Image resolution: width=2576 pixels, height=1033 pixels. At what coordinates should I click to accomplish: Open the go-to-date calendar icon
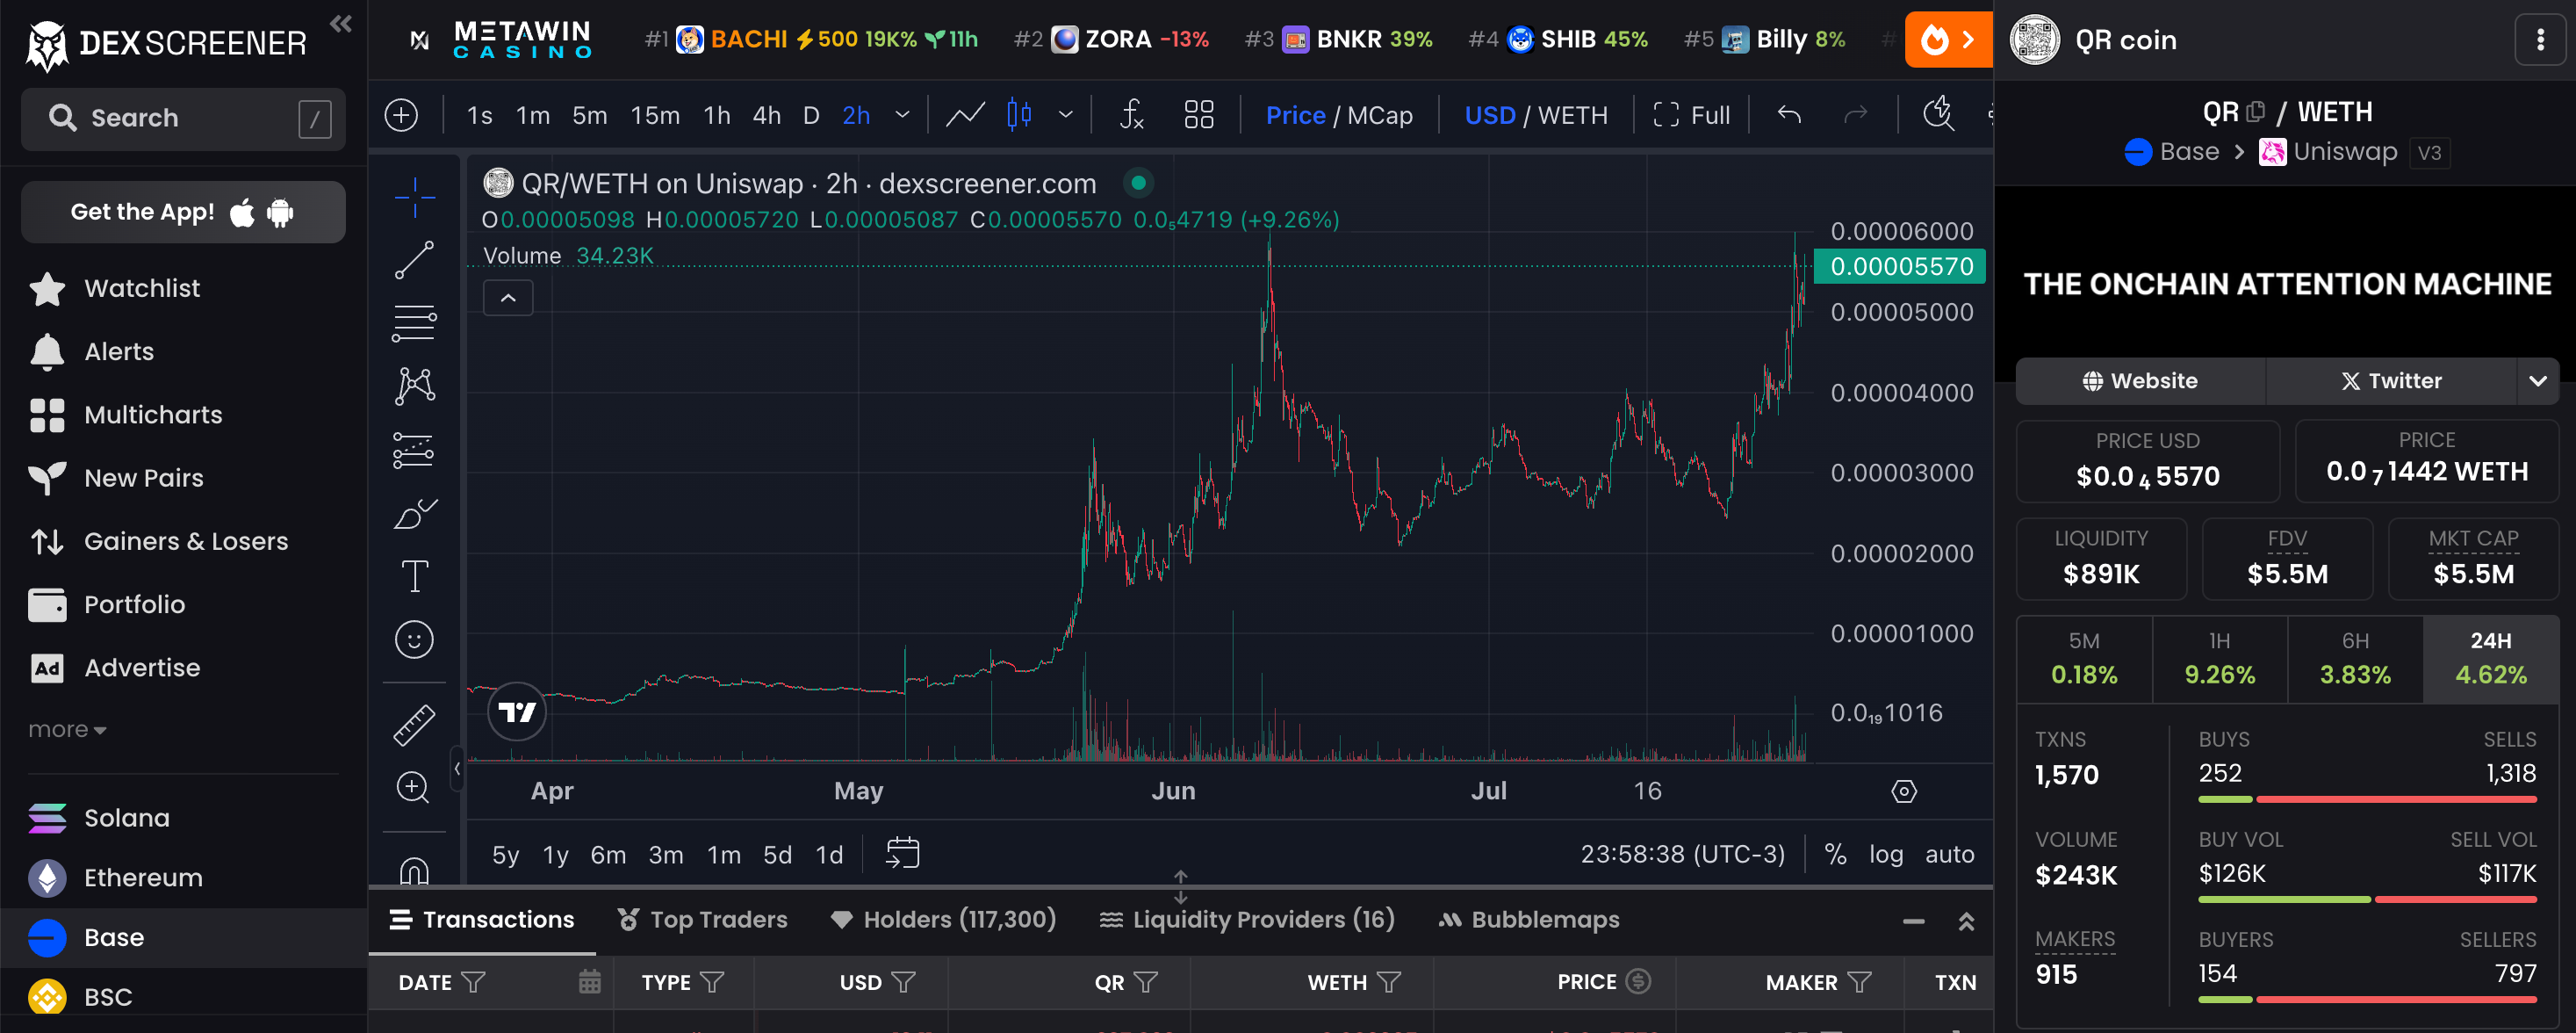coord(902,853)
